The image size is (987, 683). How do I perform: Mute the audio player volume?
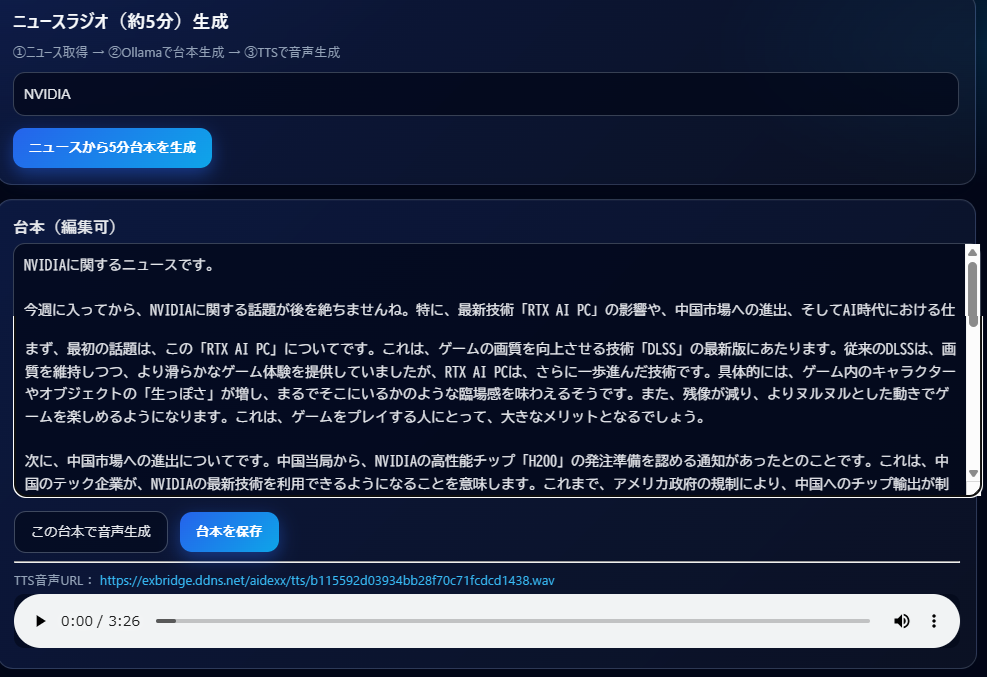pyautogui.click(x=901, y=621)
